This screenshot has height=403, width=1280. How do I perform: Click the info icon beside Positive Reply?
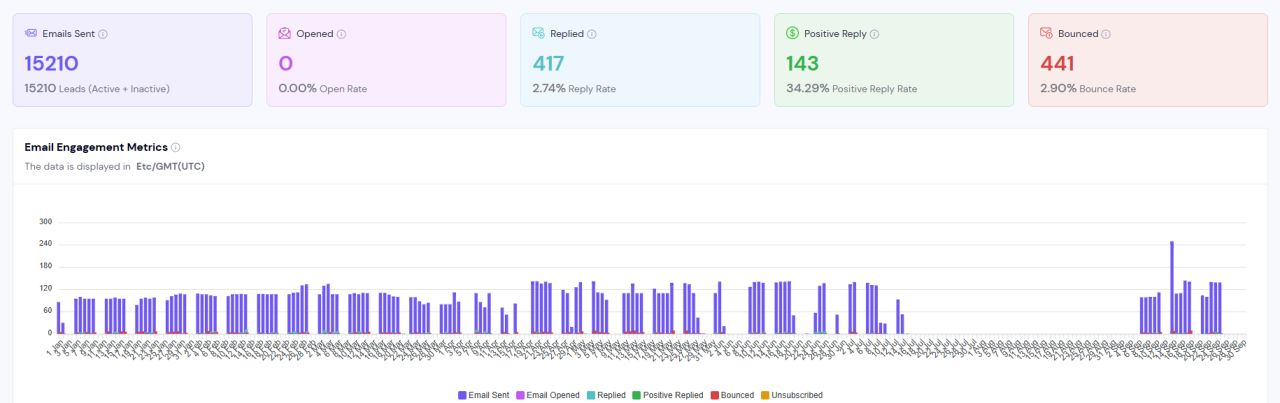tap(874, 34)
